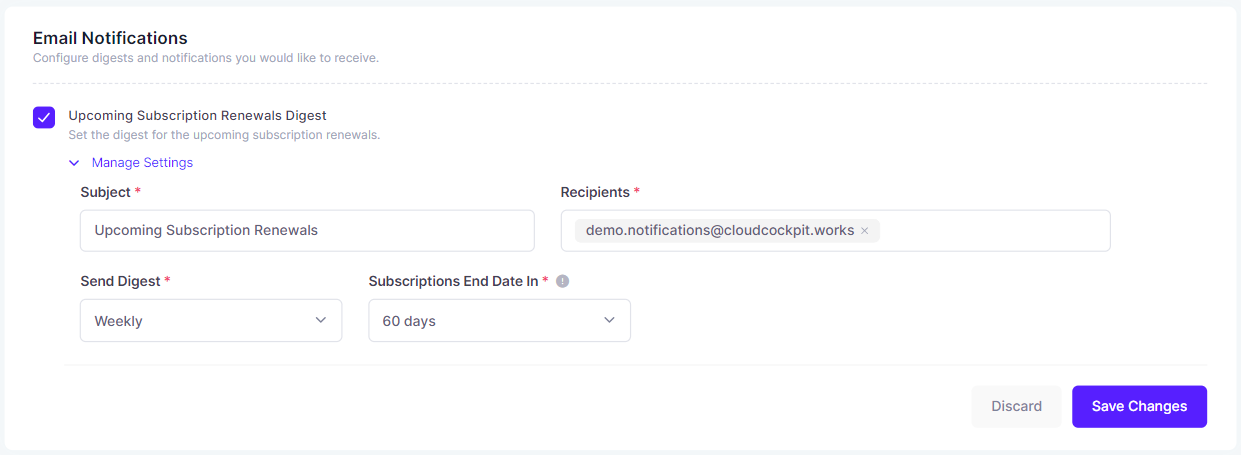The height and width of the screenshot is (455, 1241).
Task: Click the Subscriptions End Date In label
Action: point(453,281)
